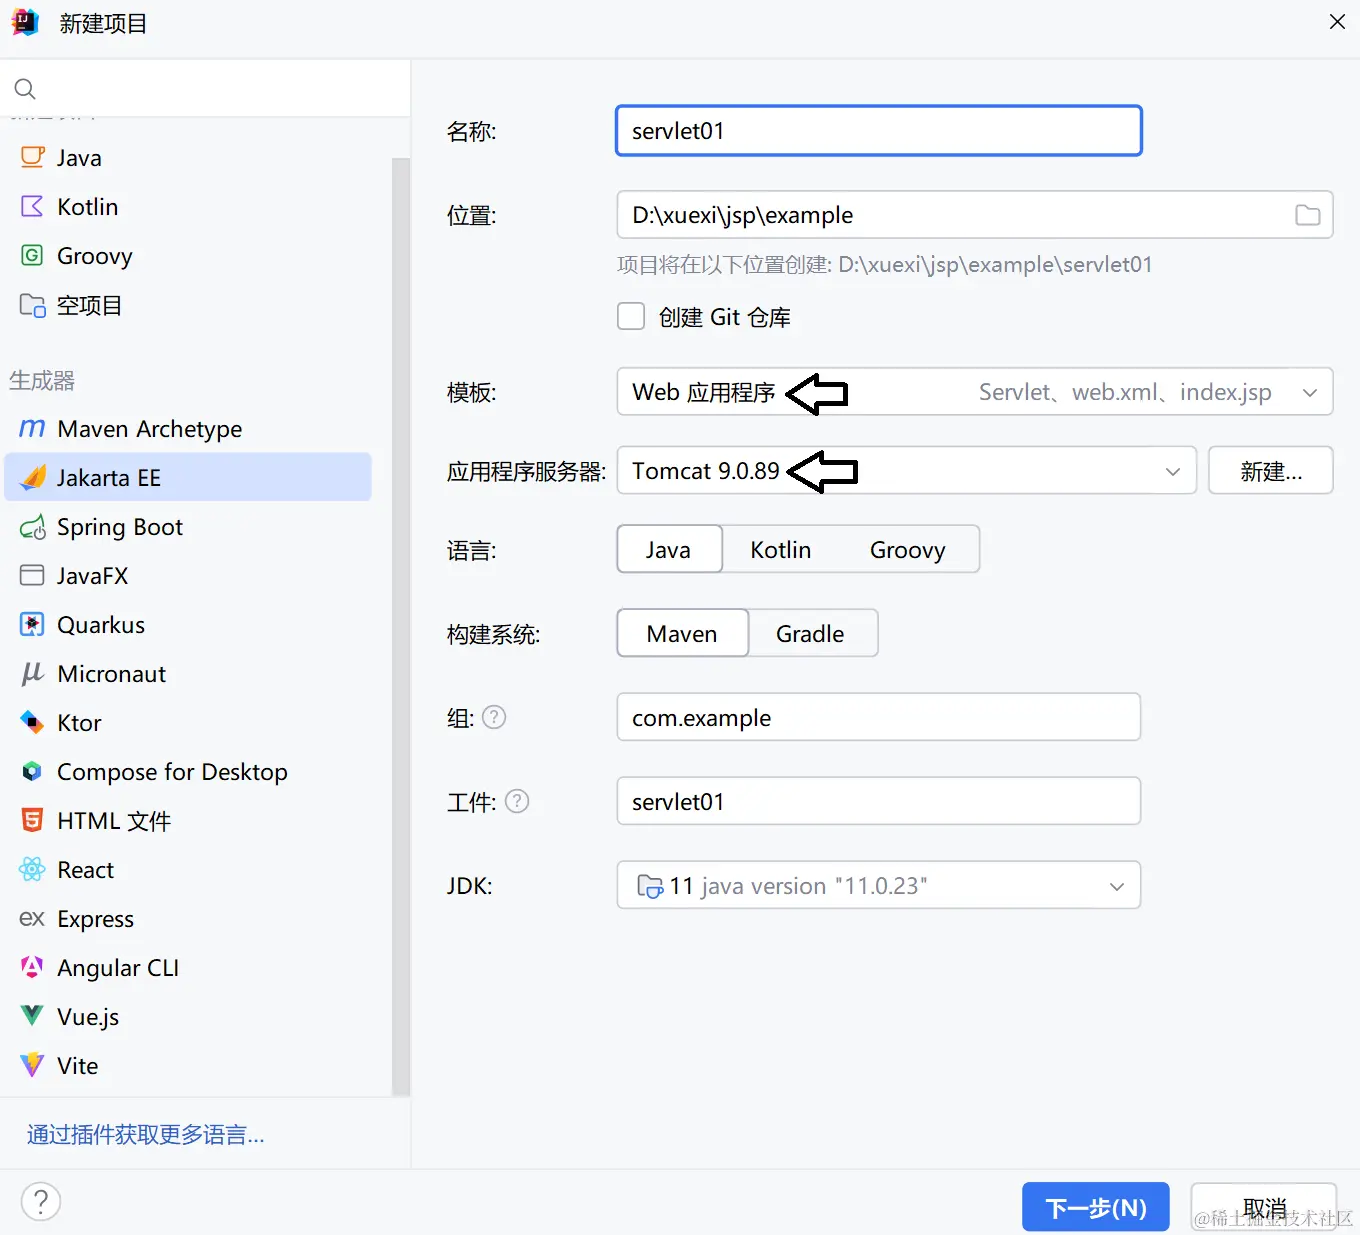Switch 语言 selection to Kotlin
1360x1235 pixels.
coord(779,549)
